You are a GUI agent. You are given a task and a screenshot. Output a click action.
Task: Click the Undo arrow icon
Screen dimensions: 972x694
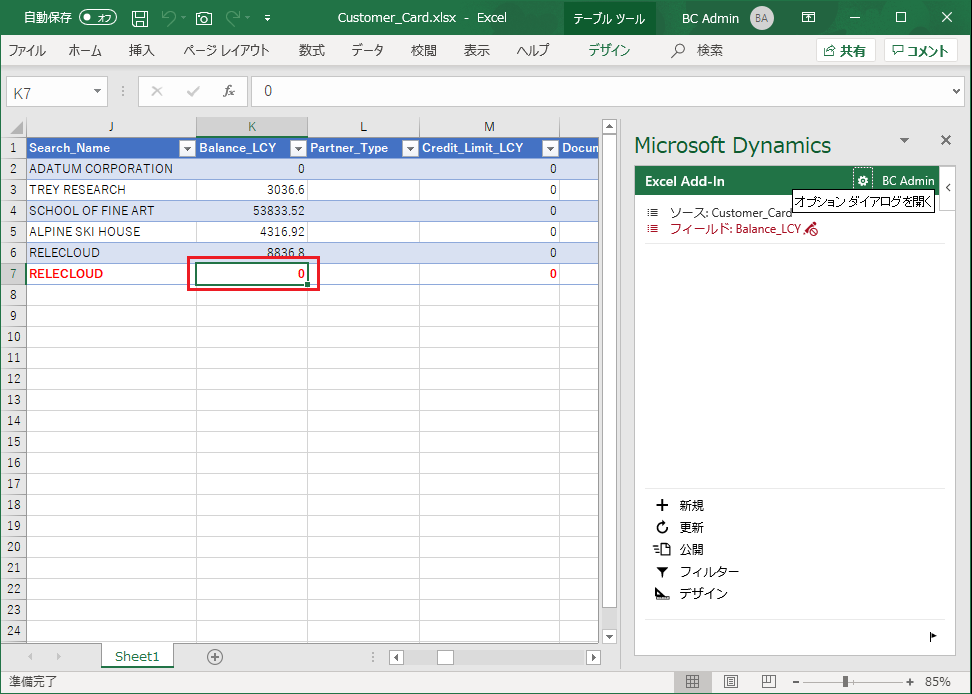(x=168, y=18)
